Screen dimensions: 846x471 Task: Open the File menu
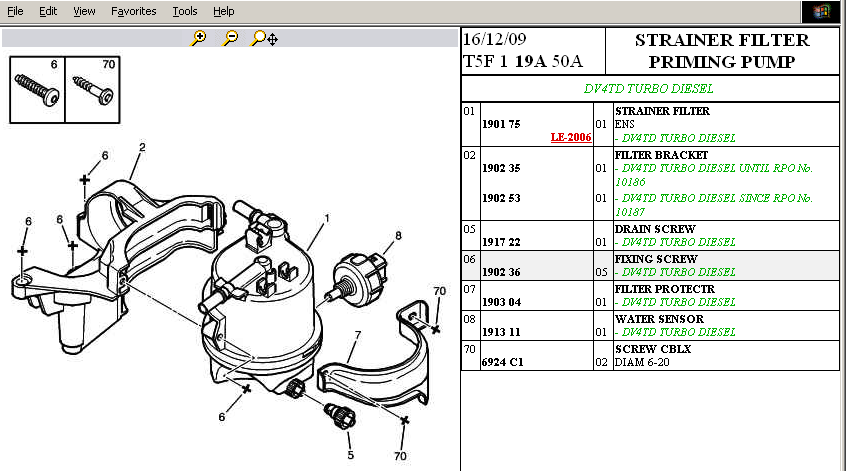tap(15, 11)
